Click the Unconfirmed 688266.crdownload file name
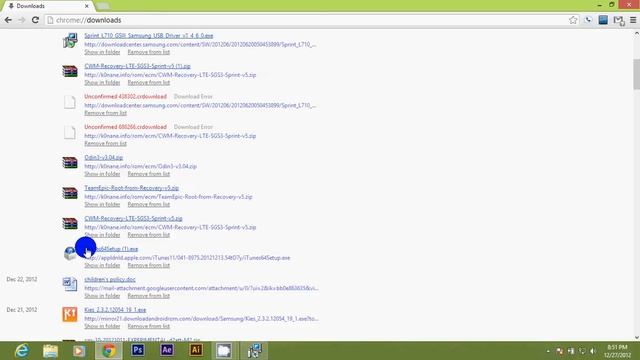The height and width of the screenshot is (360, 640). (126, 127)
